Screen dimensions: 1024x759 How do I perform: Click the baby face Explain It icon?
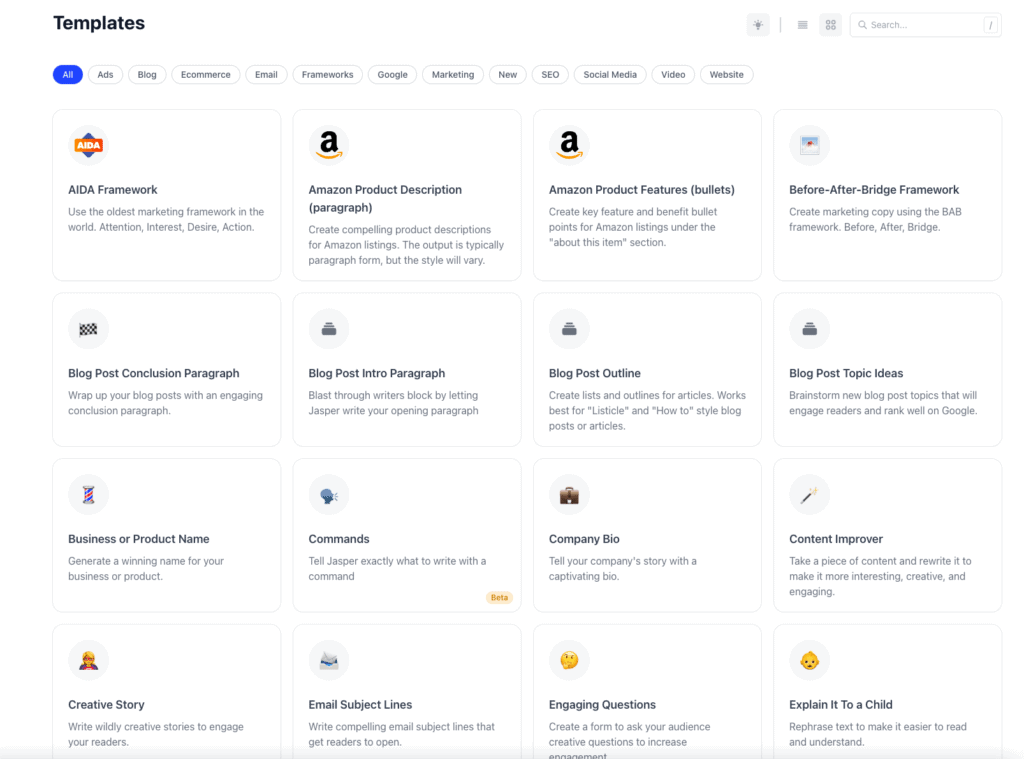(809, 660)
